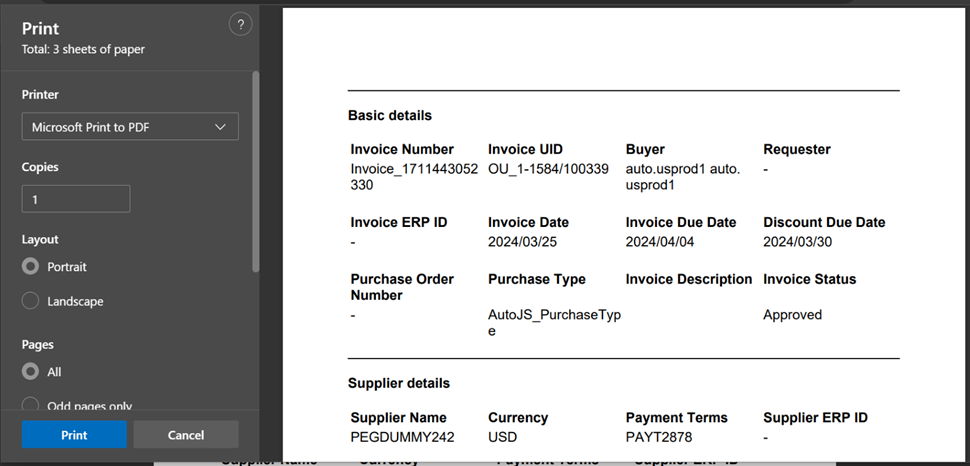Click the Payment Terms value PAYT2878
970x466 pixels.
pos(659,438)
